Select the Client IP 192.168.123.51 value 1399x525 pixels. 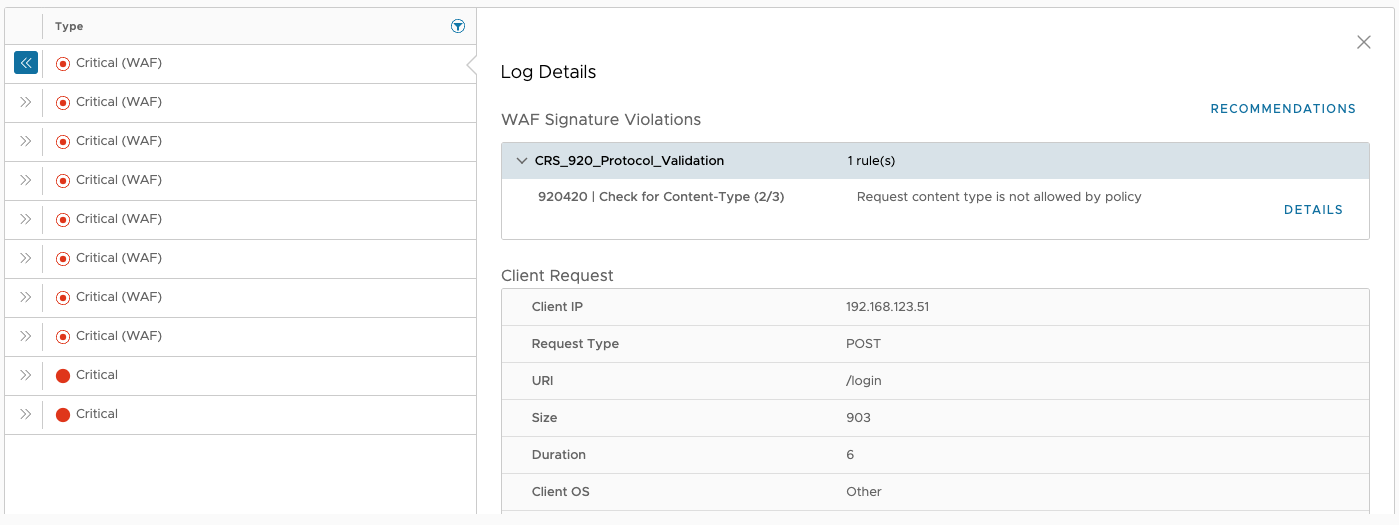tap(887, 307)
